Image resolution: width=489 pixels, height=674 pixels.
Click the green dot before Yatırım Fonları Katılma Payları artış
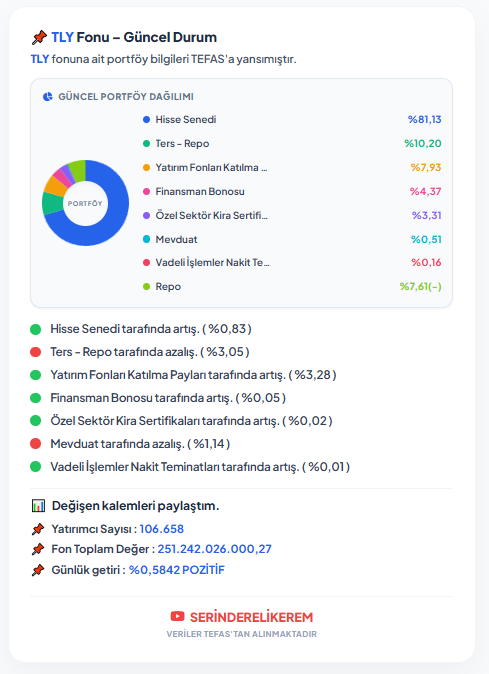[x=36, y=375]
